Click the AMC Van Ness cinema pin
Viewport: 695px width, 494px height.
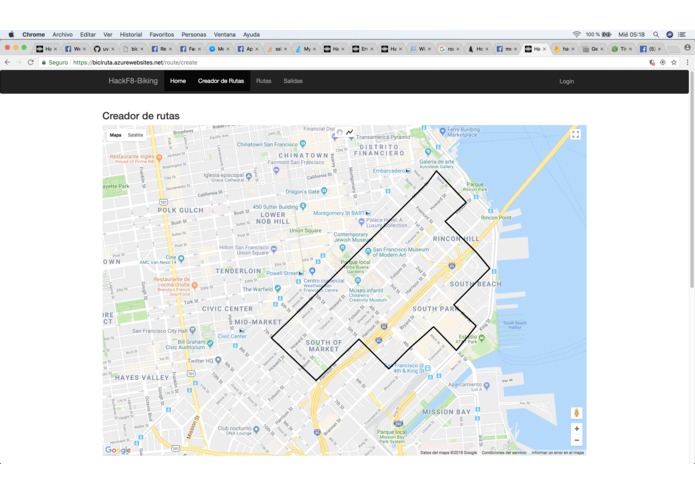pos(181,258)
